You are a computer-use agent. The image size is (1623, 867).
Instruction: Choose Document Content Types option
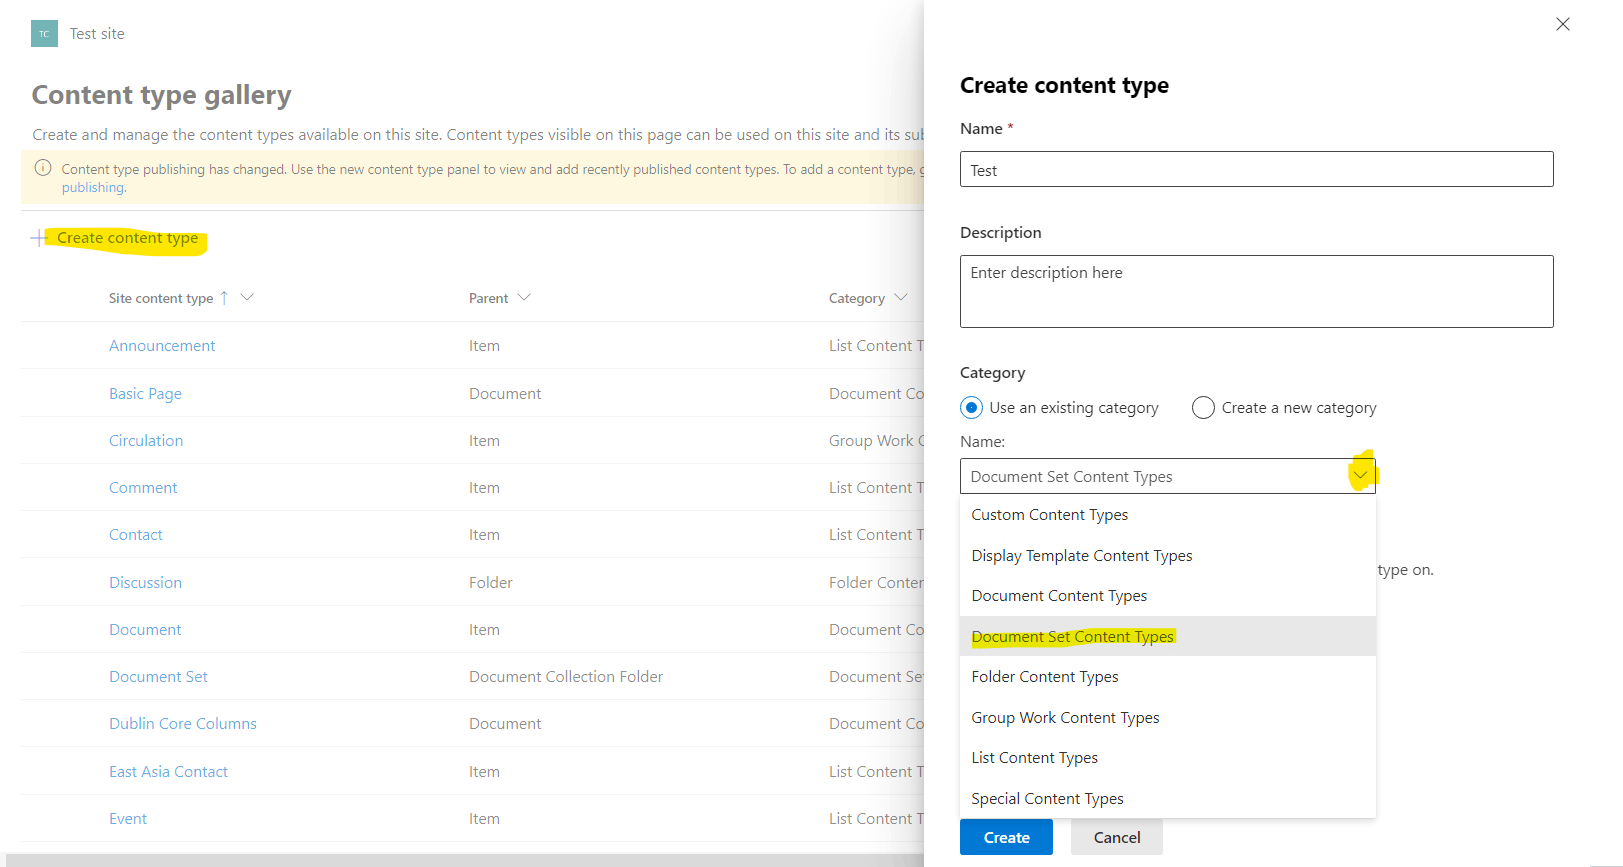tap(1168, 596)
